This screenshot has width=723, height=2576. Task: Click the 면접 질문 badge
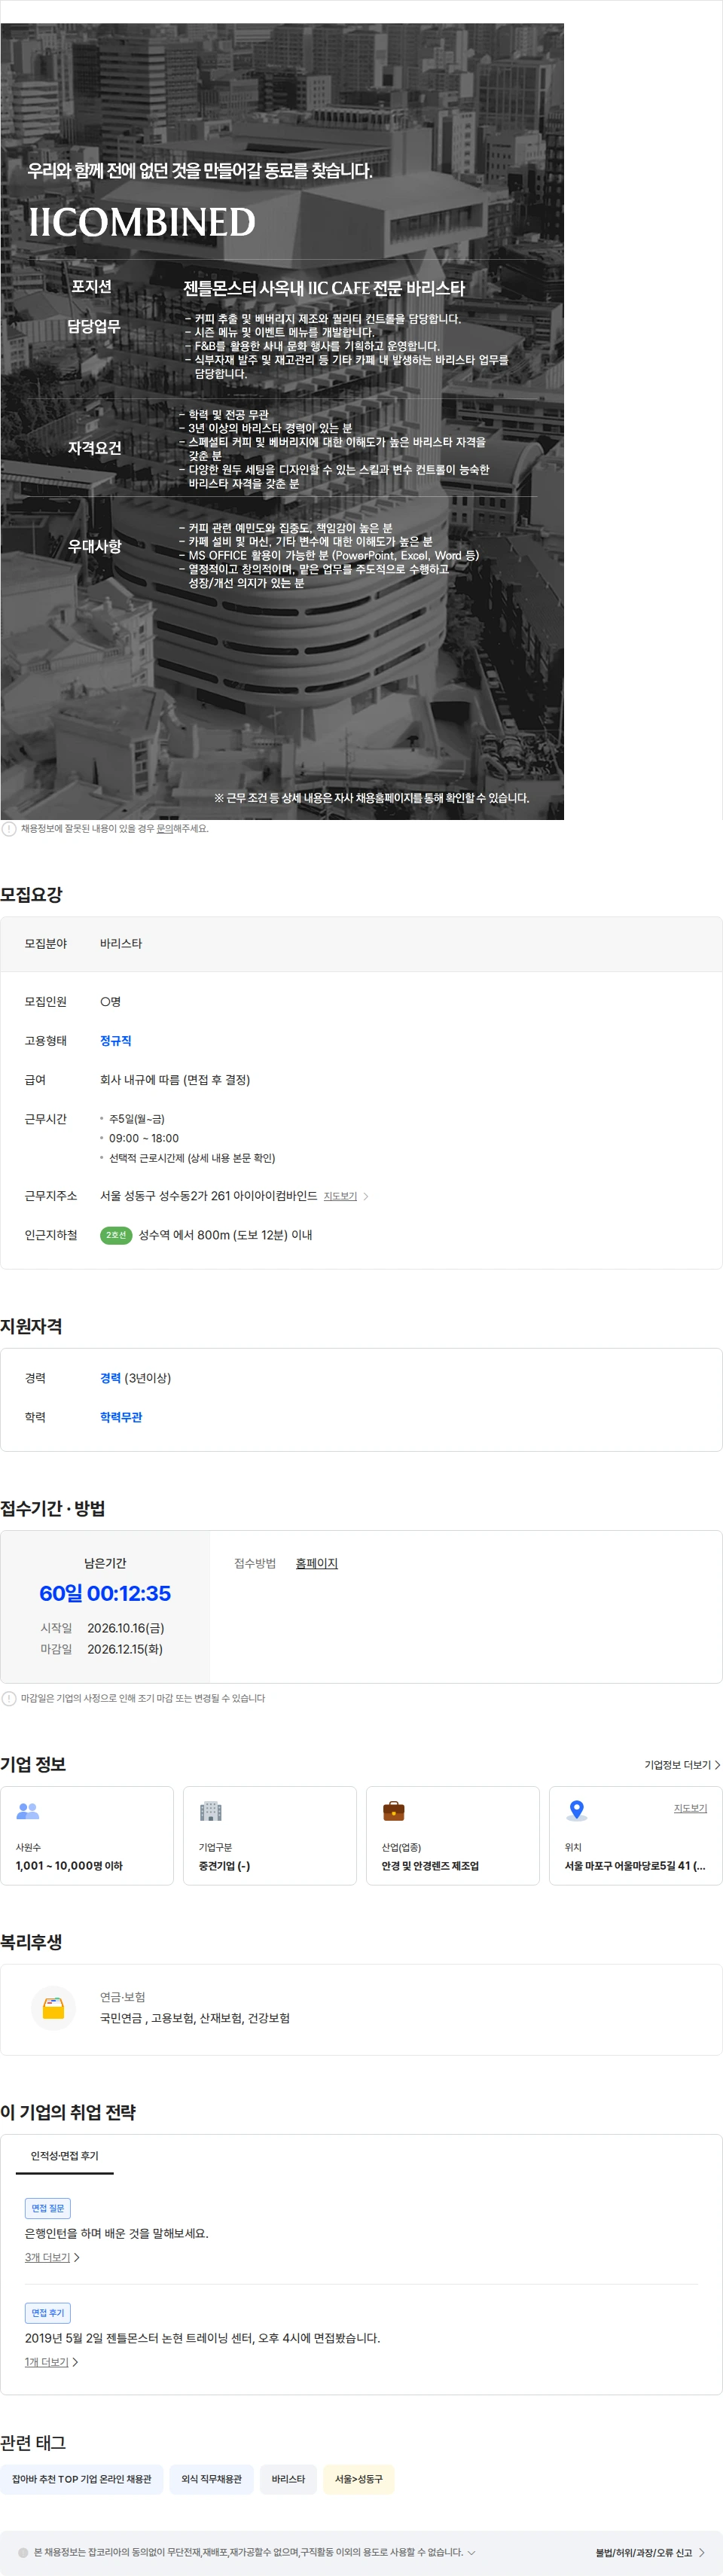tap(48, 2208)
